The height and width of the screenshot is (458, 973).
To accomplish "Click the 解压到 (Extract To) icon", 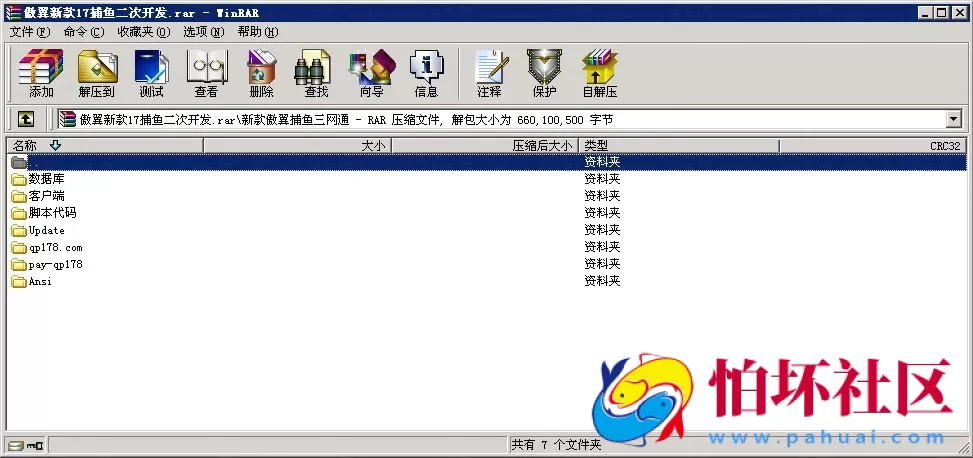I will tap(96, 73).
